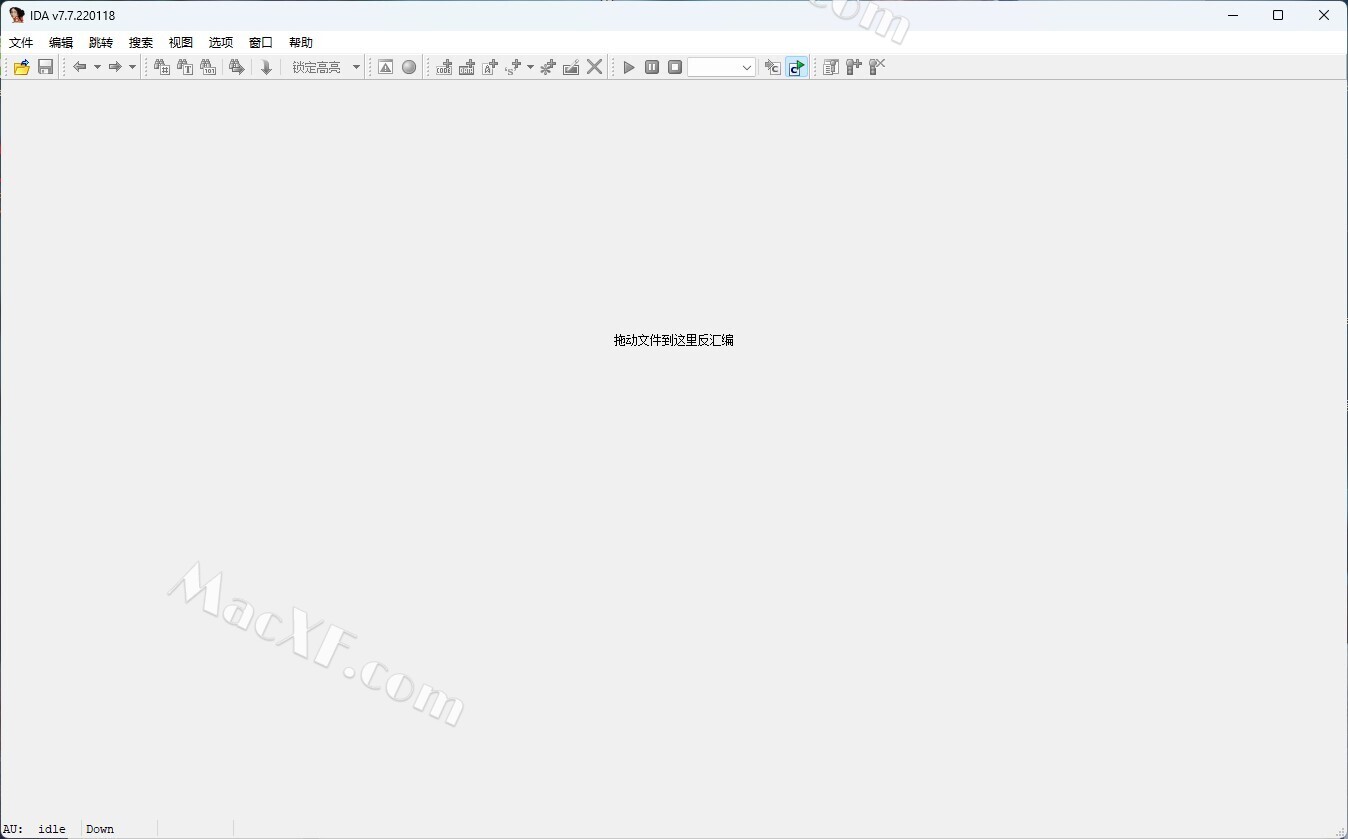Jump back with the left arrow
This screenshot has width=1348, height=839.
click(79, 67)
